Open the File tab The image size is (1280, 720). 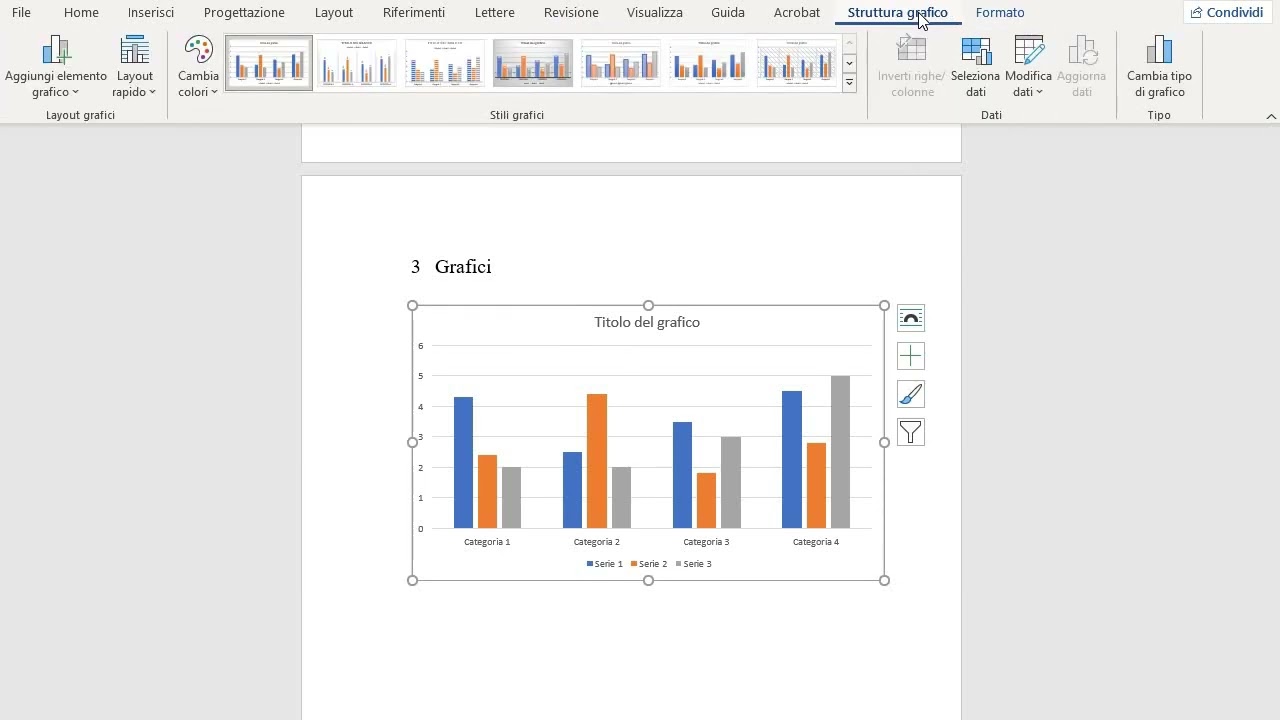pos(21,13)
